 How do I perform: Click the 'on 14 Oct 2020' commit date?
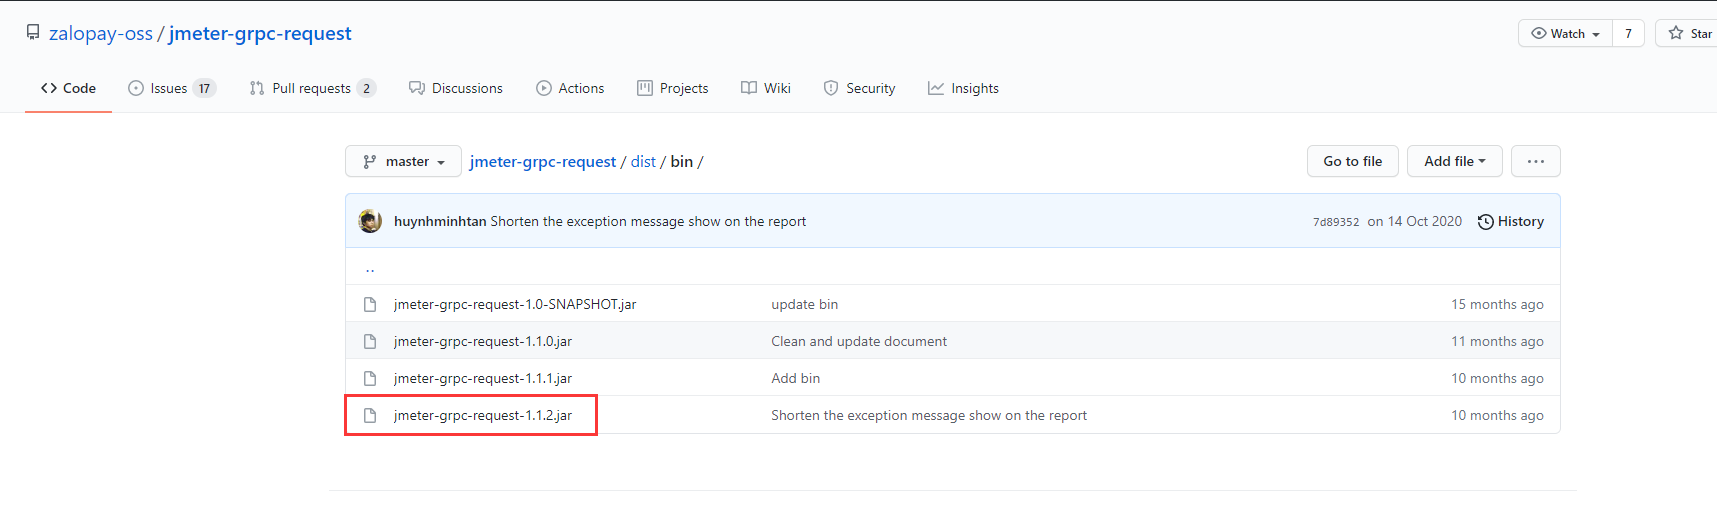click(x=1415, y=221)
